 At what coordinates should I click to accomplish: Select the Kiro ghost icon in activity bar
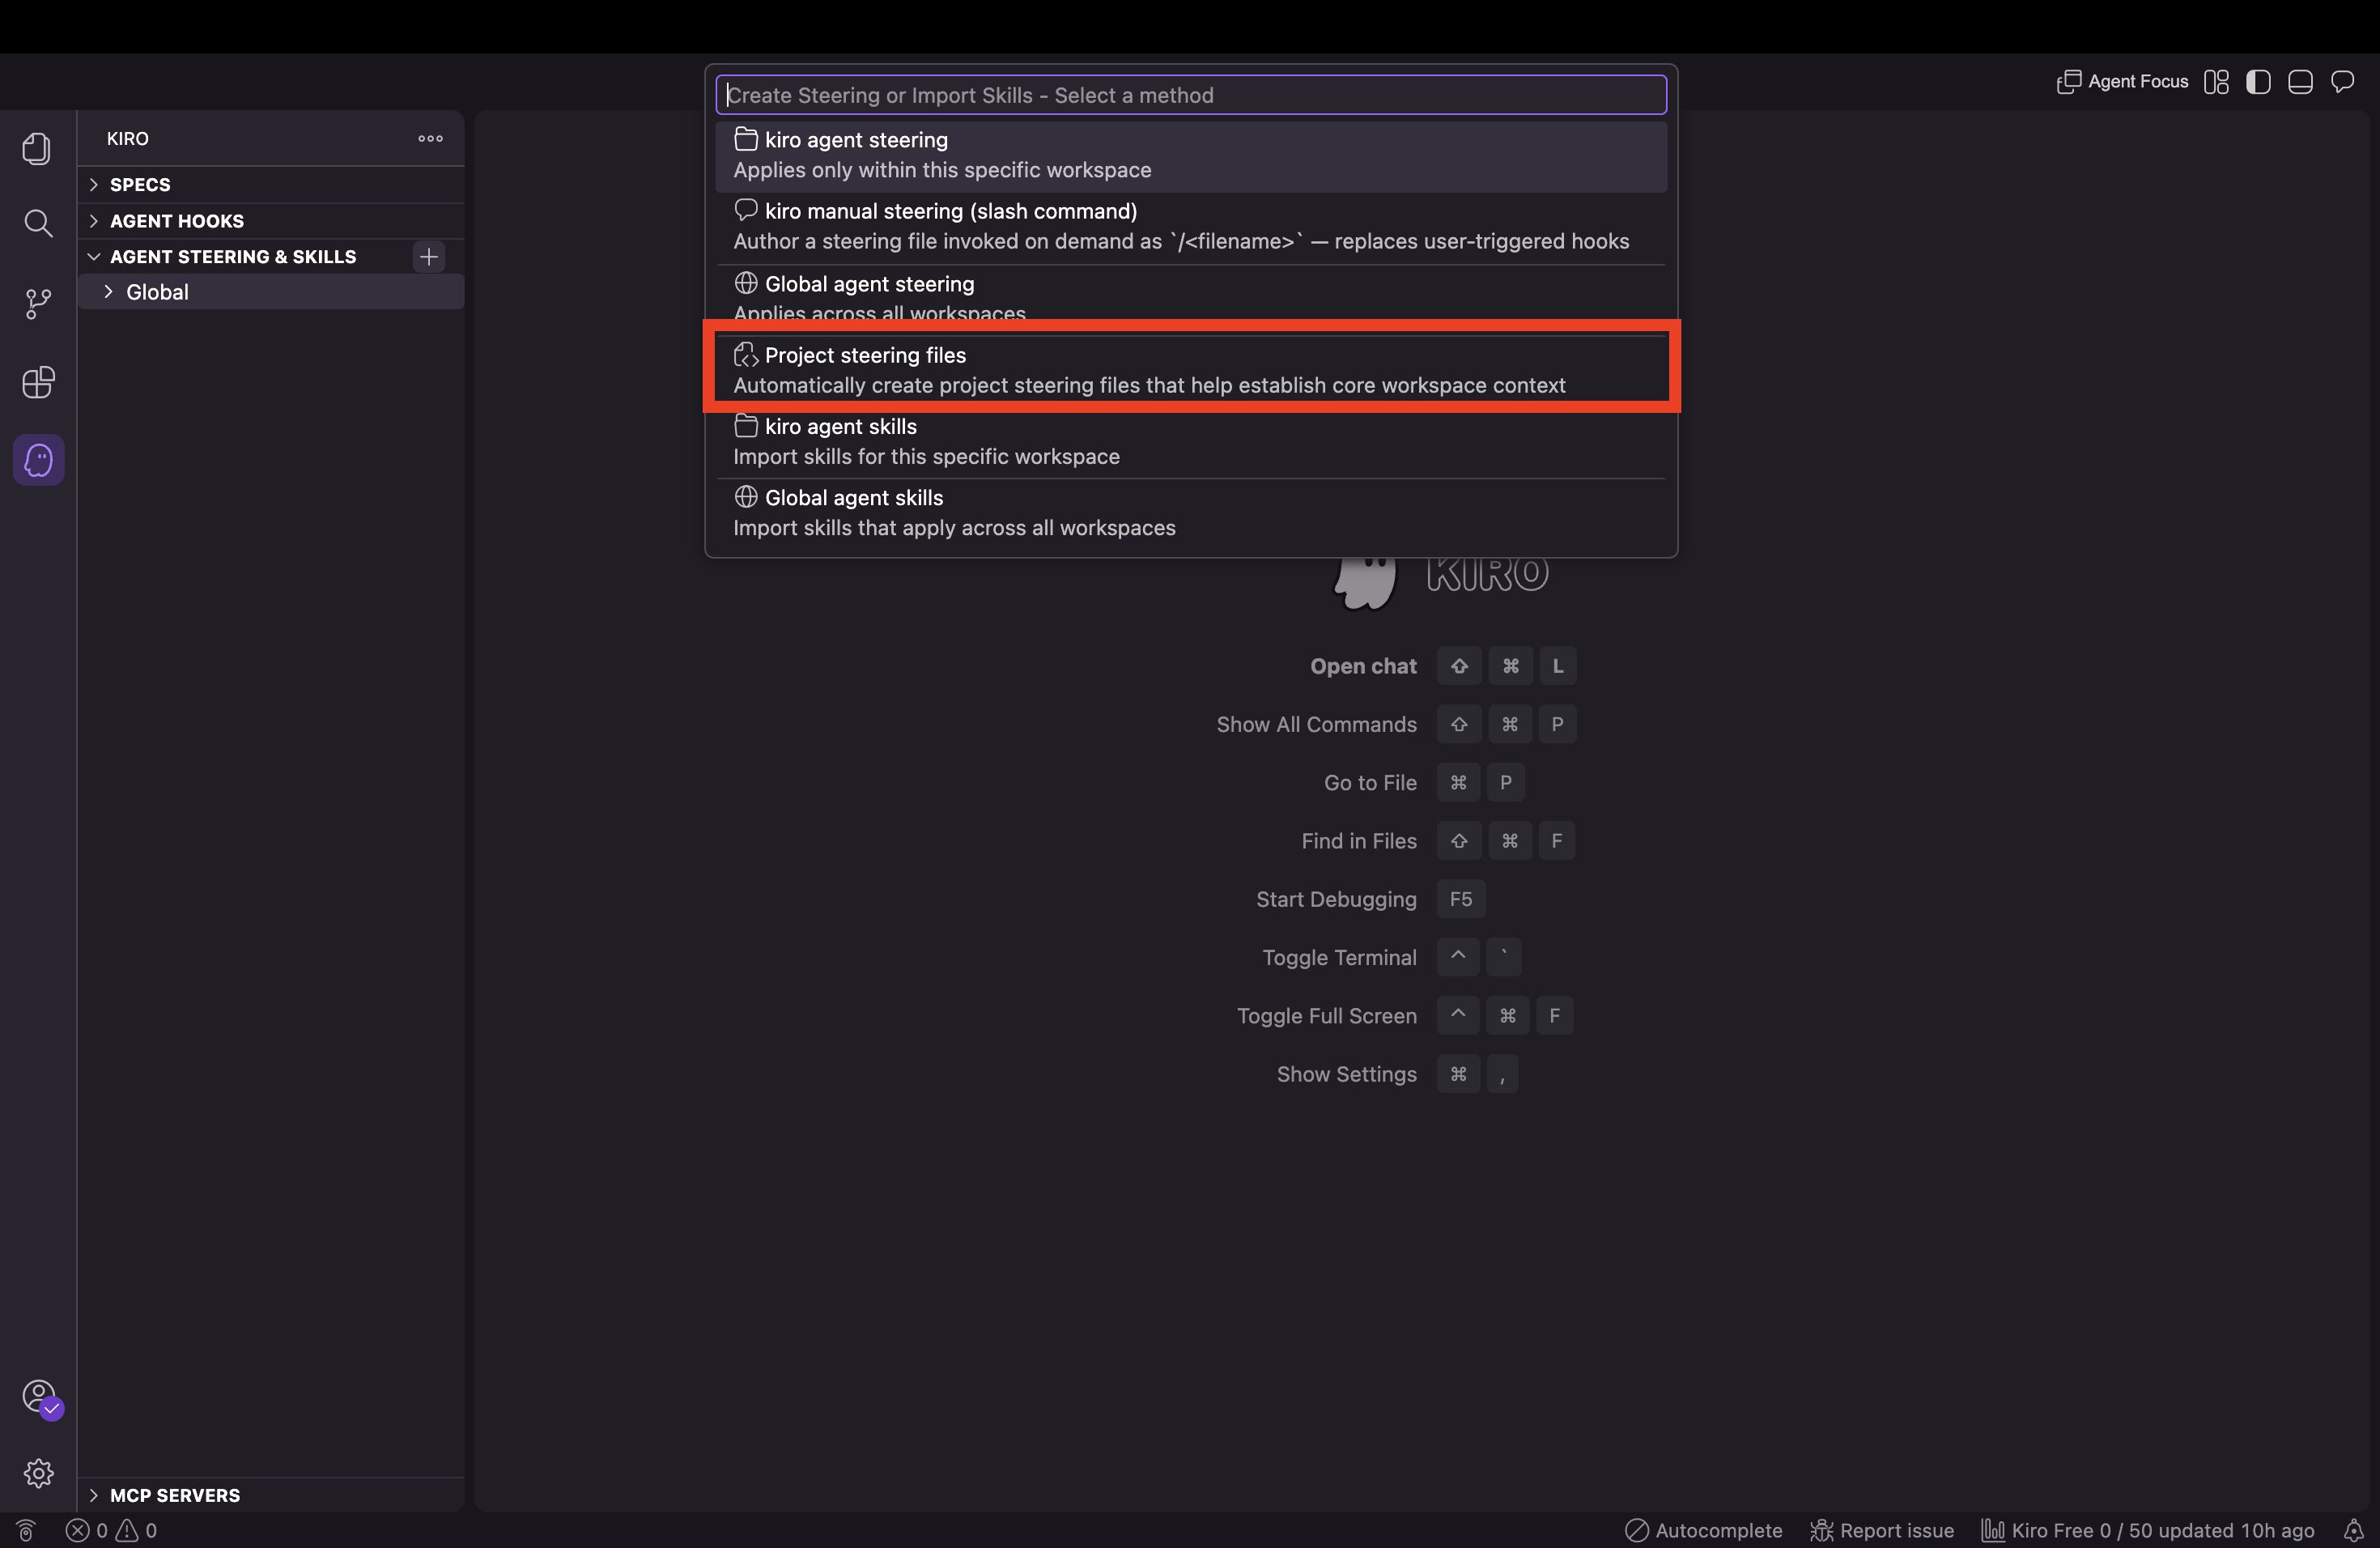click(38, 460)
